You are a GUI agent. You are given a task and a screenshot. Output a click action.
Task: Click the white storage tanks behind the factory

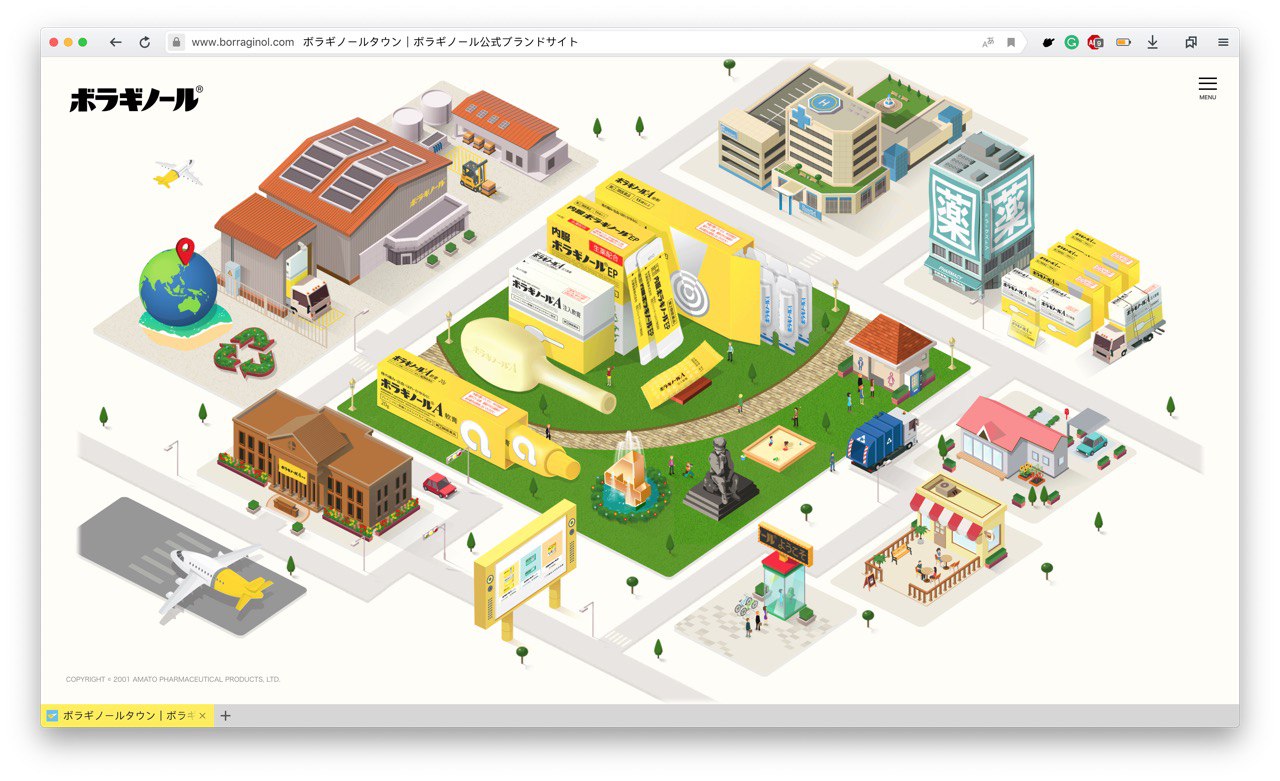click(421, 116)
